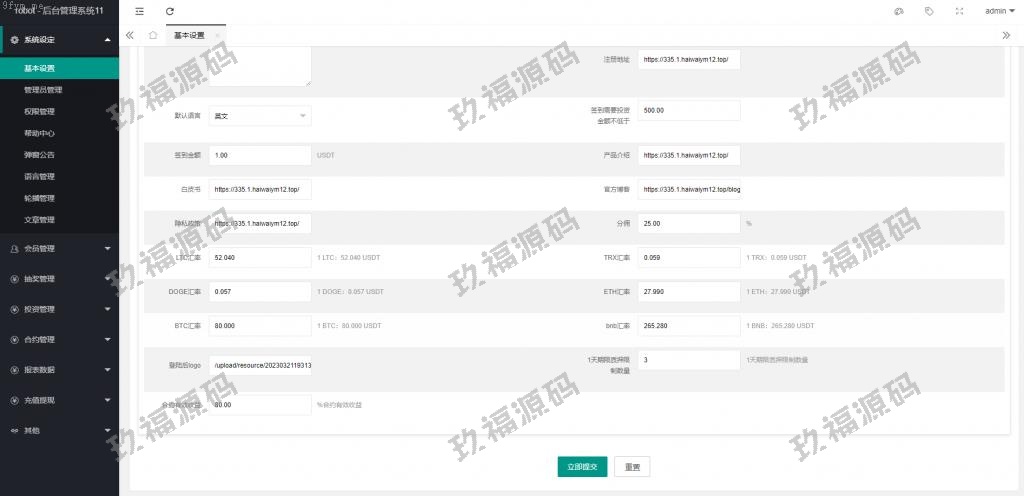
Task: Open 管理员管理 in the sidebar
Action: coord(43,90)
